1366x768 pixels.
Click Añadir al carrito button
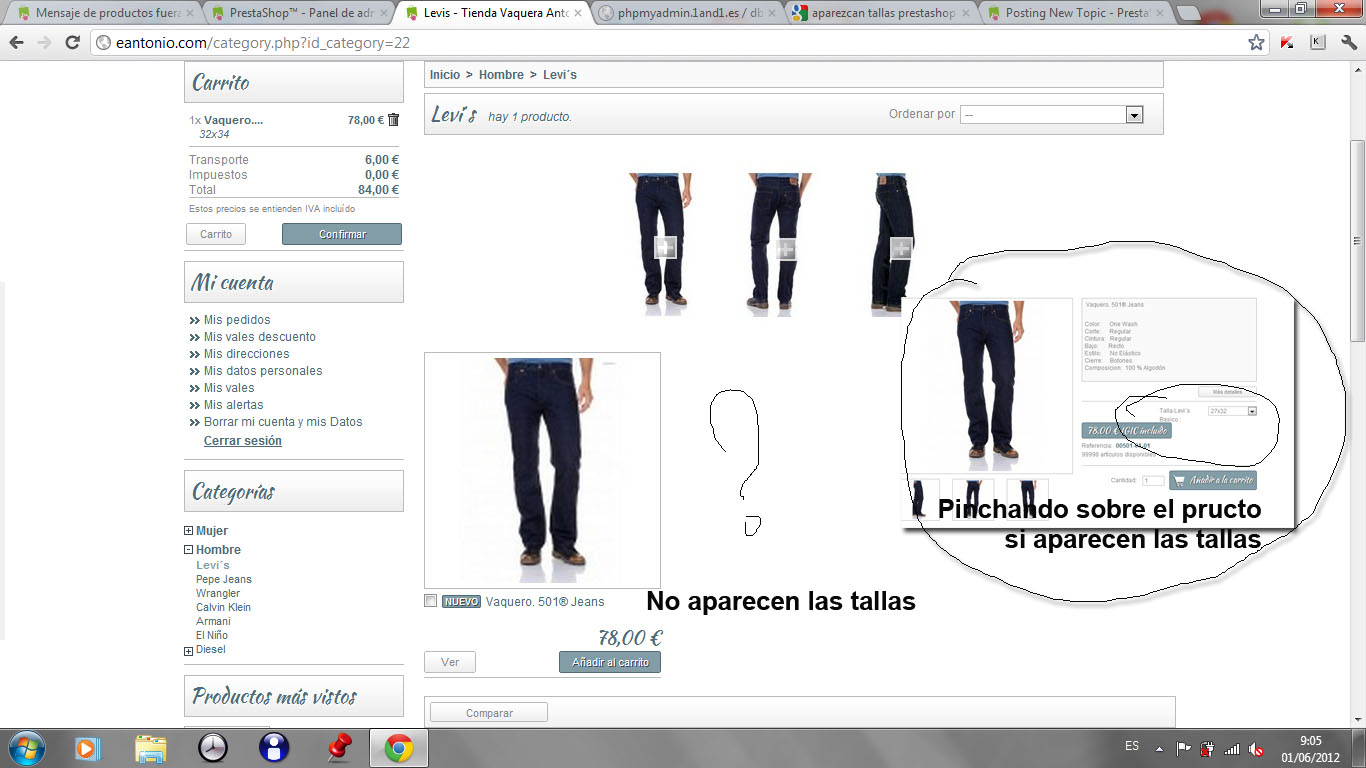coord(610,662)
